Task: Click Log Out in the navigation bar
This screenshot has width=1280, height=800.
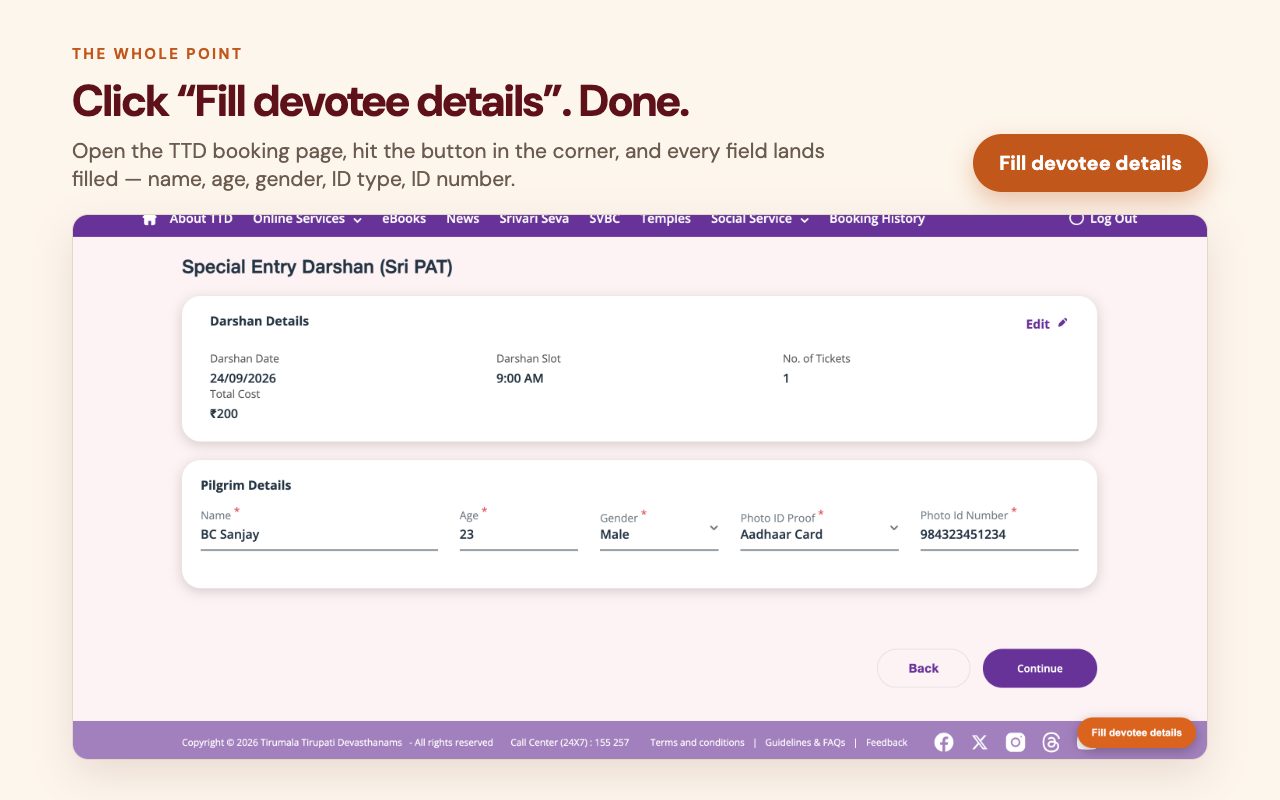Action: point(1103,219)
